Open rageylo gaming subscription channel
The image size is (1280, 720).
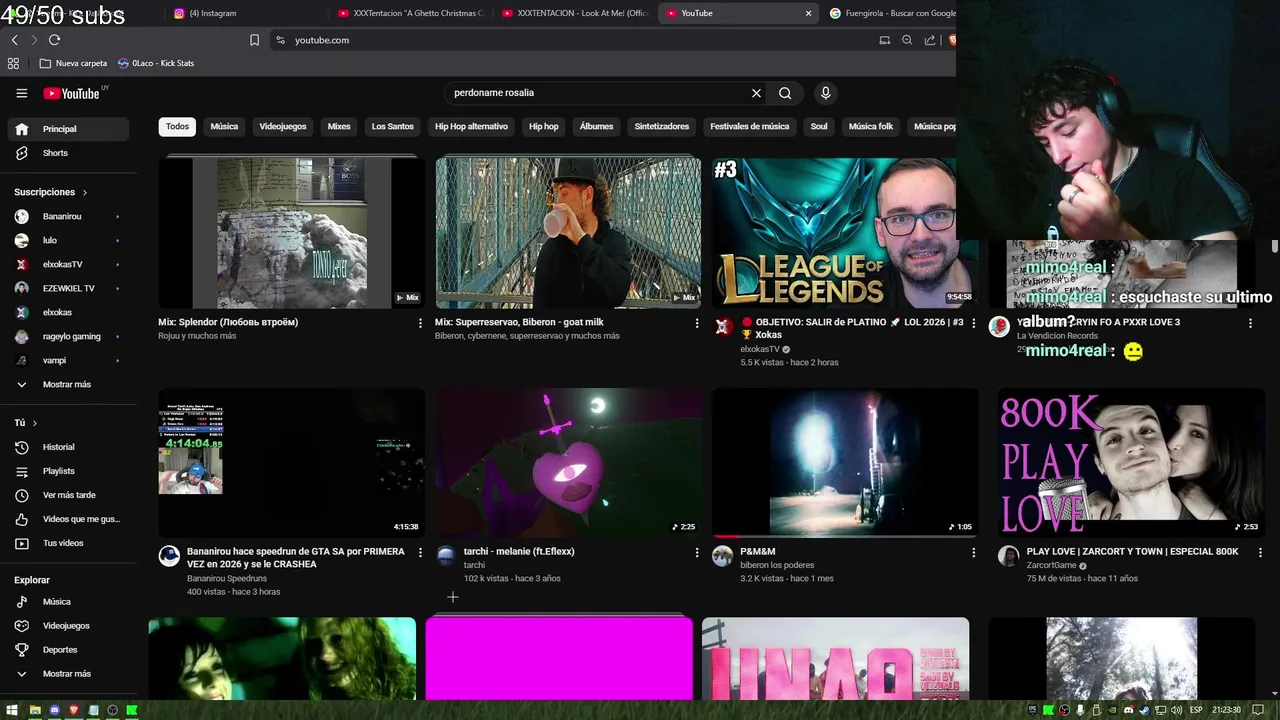(x=68, y=337)
